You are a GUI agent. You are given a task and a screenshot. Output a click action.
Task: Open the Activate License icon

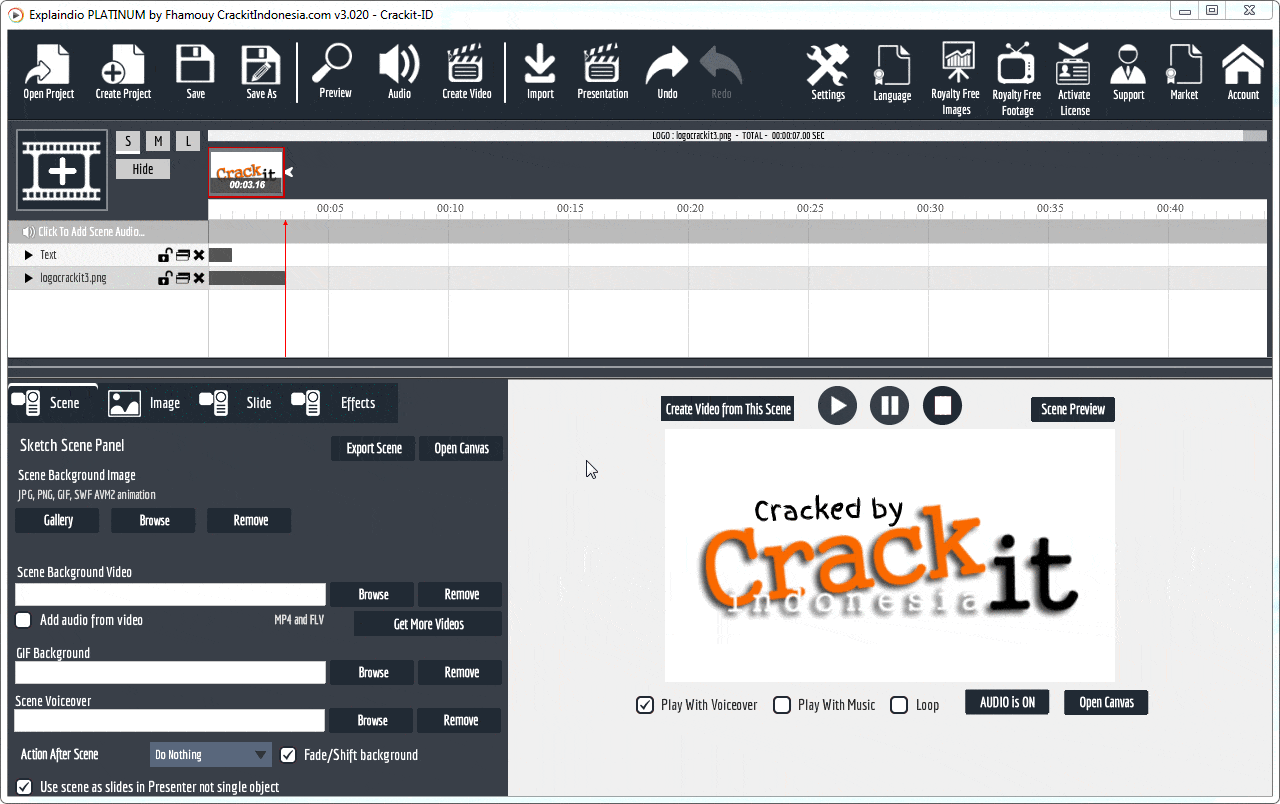(x=1074, y=79)
